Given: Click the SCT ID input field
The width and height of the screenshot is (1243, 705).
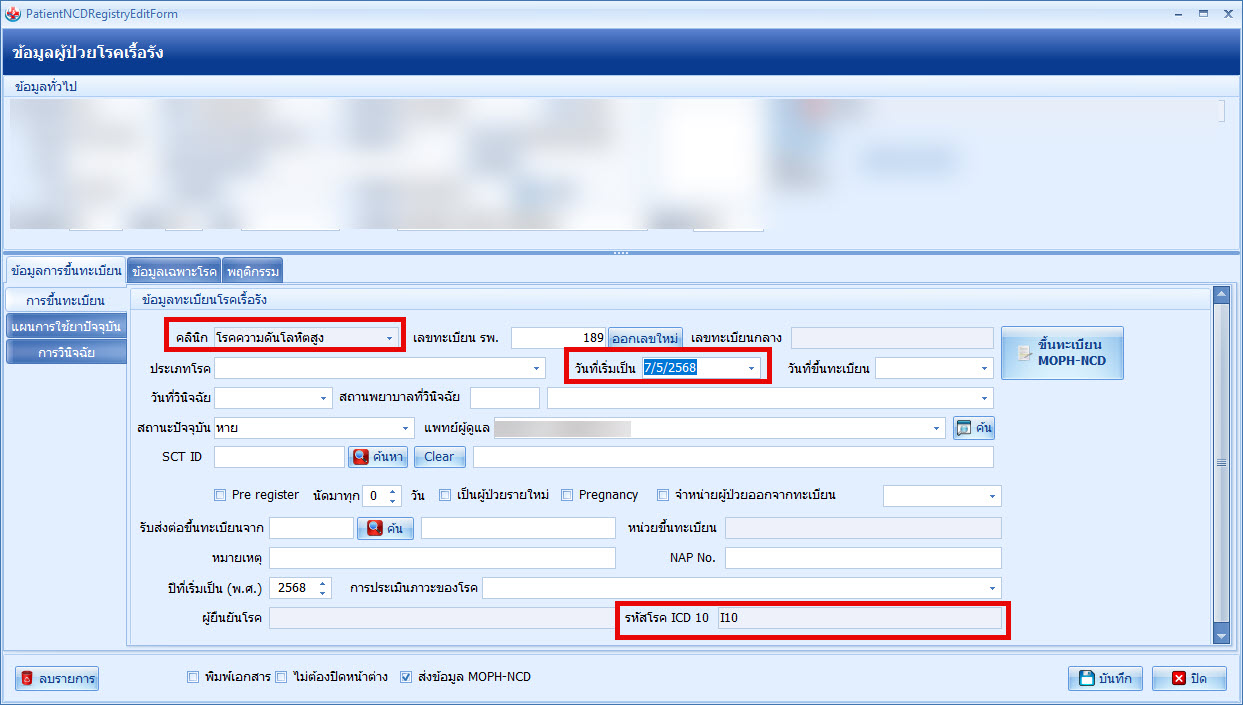Looking at the screenshot, I should (279, 457).
